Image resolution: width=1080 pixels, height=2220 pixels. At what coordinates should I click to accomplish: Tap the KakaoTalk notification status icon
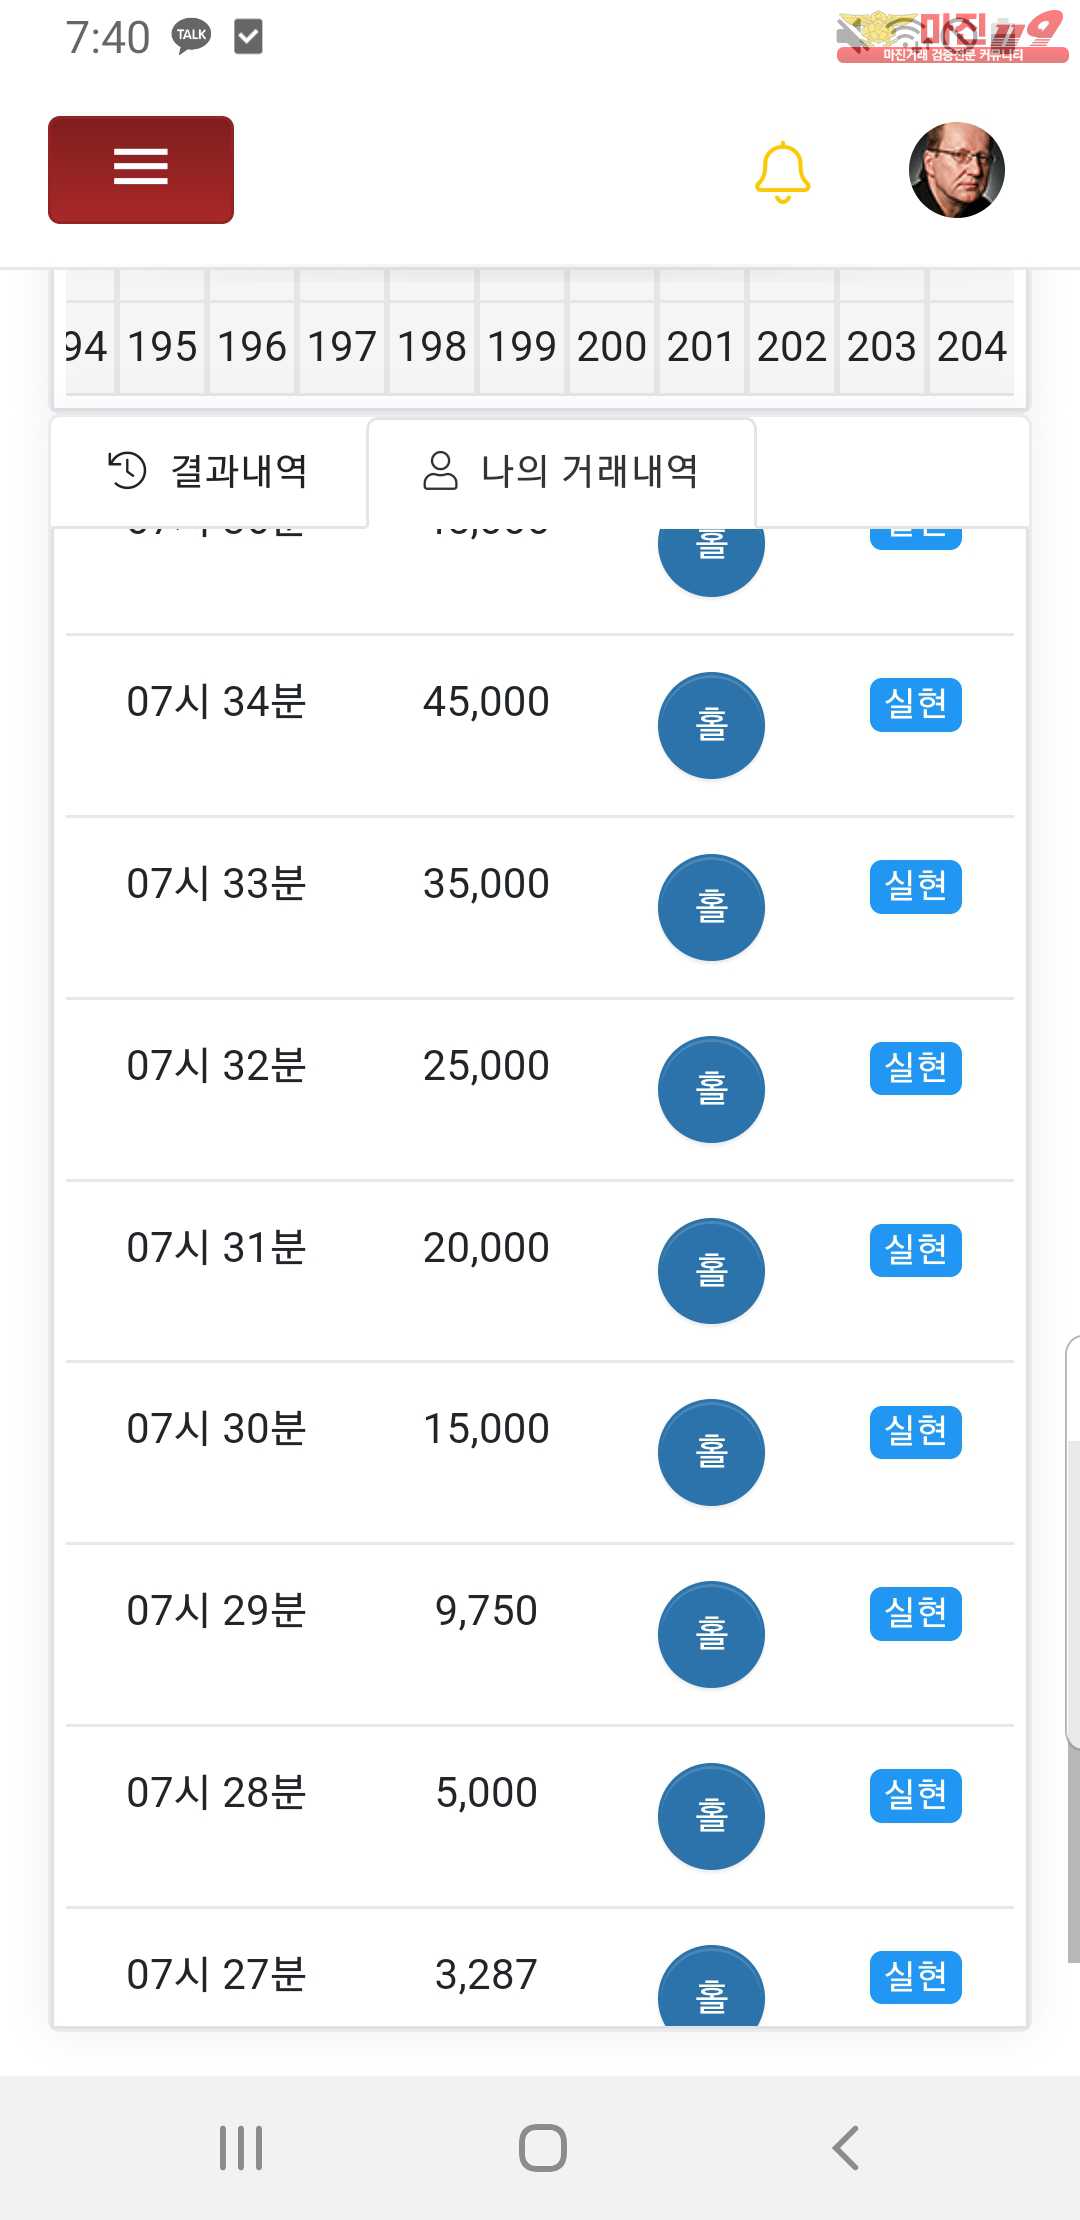191,36
